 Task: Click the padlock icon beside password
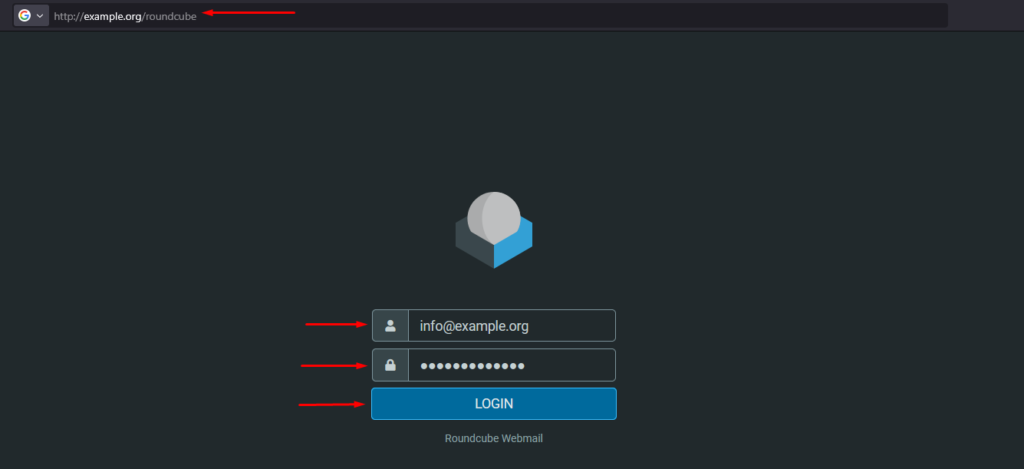click(390, 365)
